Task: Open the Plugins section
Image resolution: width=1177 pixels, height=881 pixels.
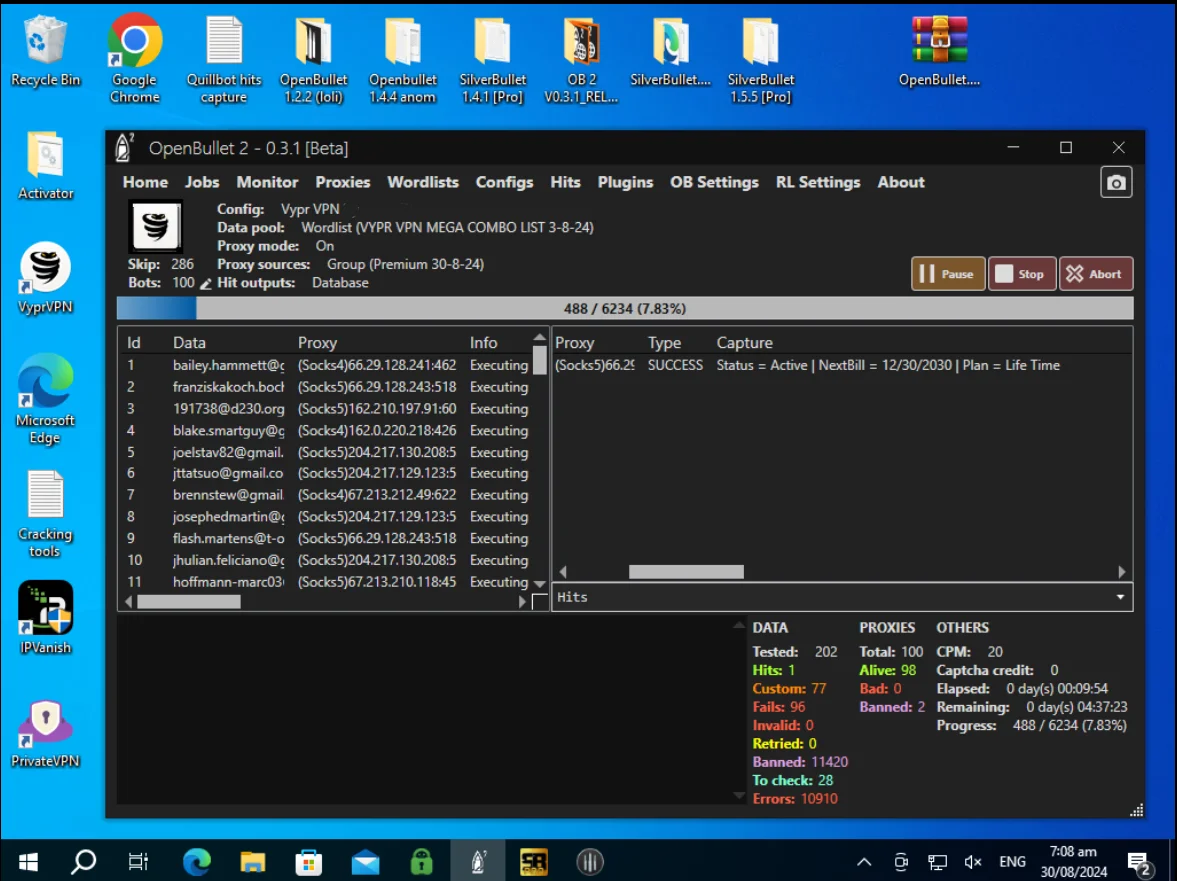Action: coord(625,182)
